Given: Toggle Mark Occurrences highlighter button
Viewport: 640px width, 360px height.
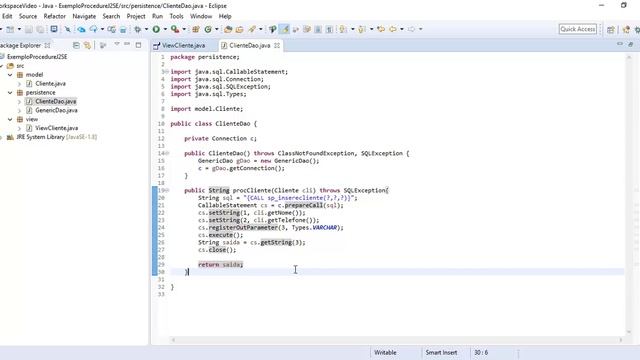Looking at the screenshot, I should (284, 29).
